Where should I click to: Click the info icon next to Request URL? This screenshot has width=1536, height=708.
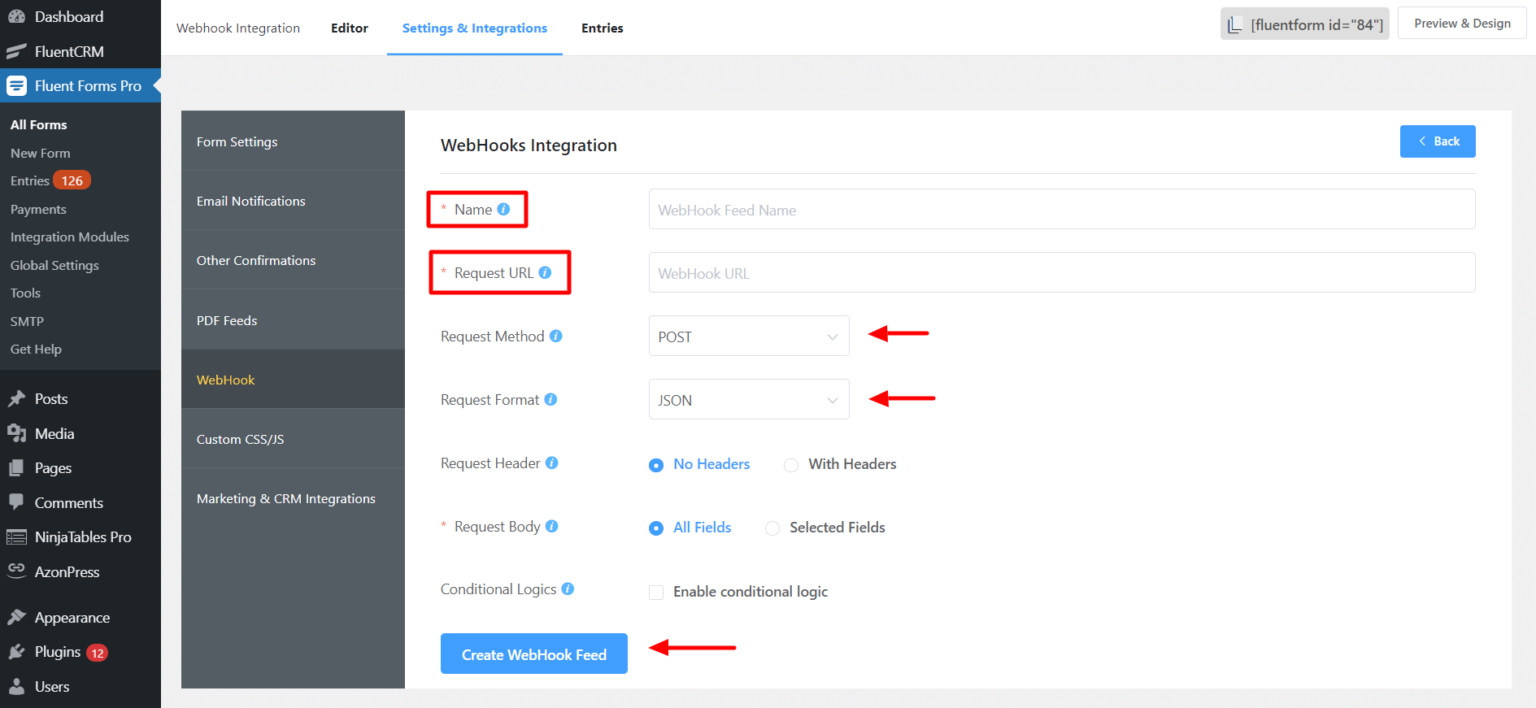[545, 271]
